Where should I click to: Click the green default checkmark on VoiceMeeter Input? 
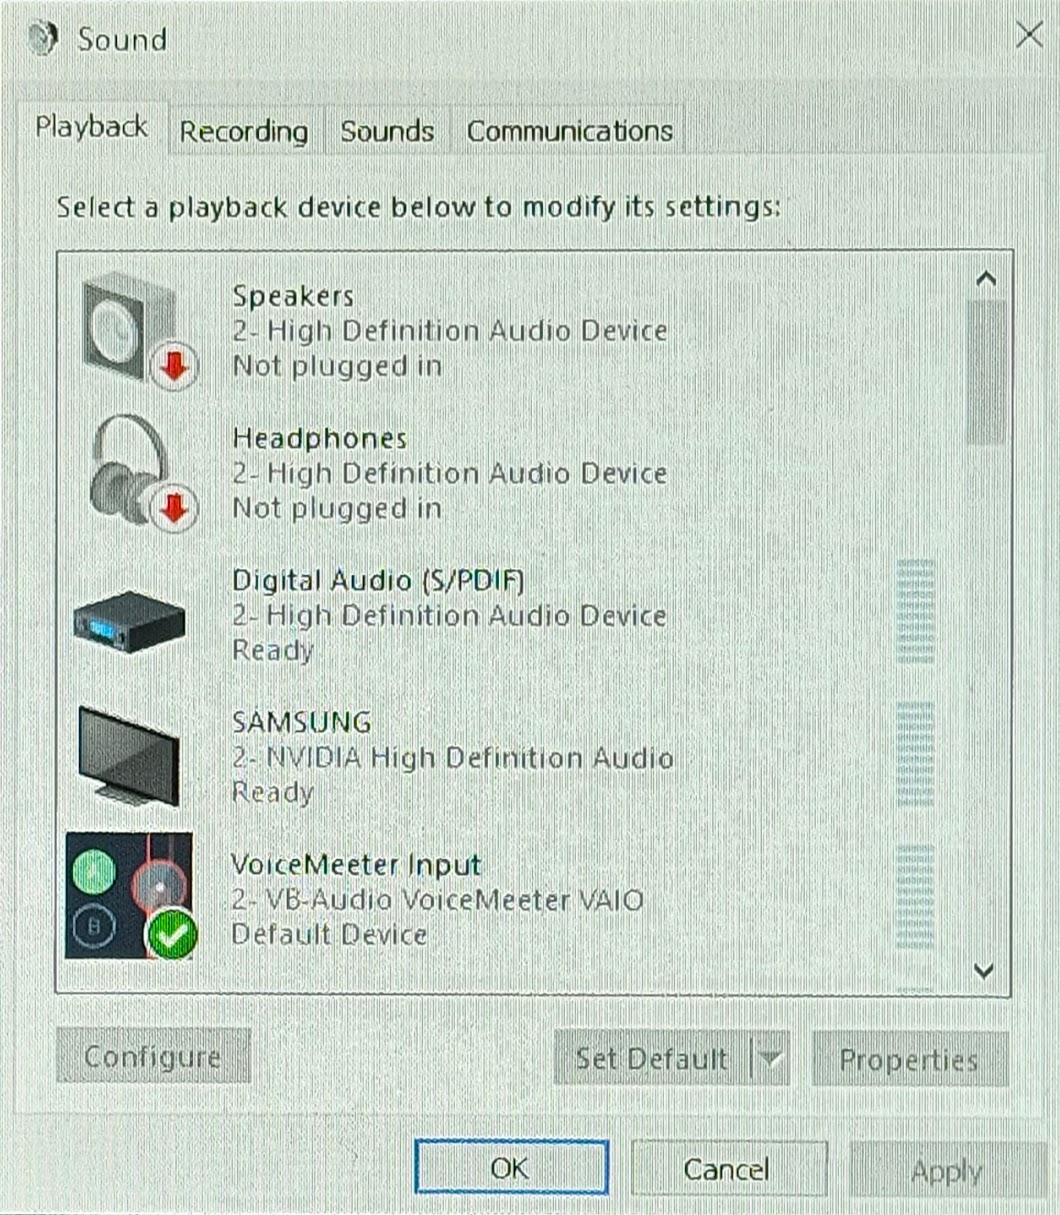point(172,932)
